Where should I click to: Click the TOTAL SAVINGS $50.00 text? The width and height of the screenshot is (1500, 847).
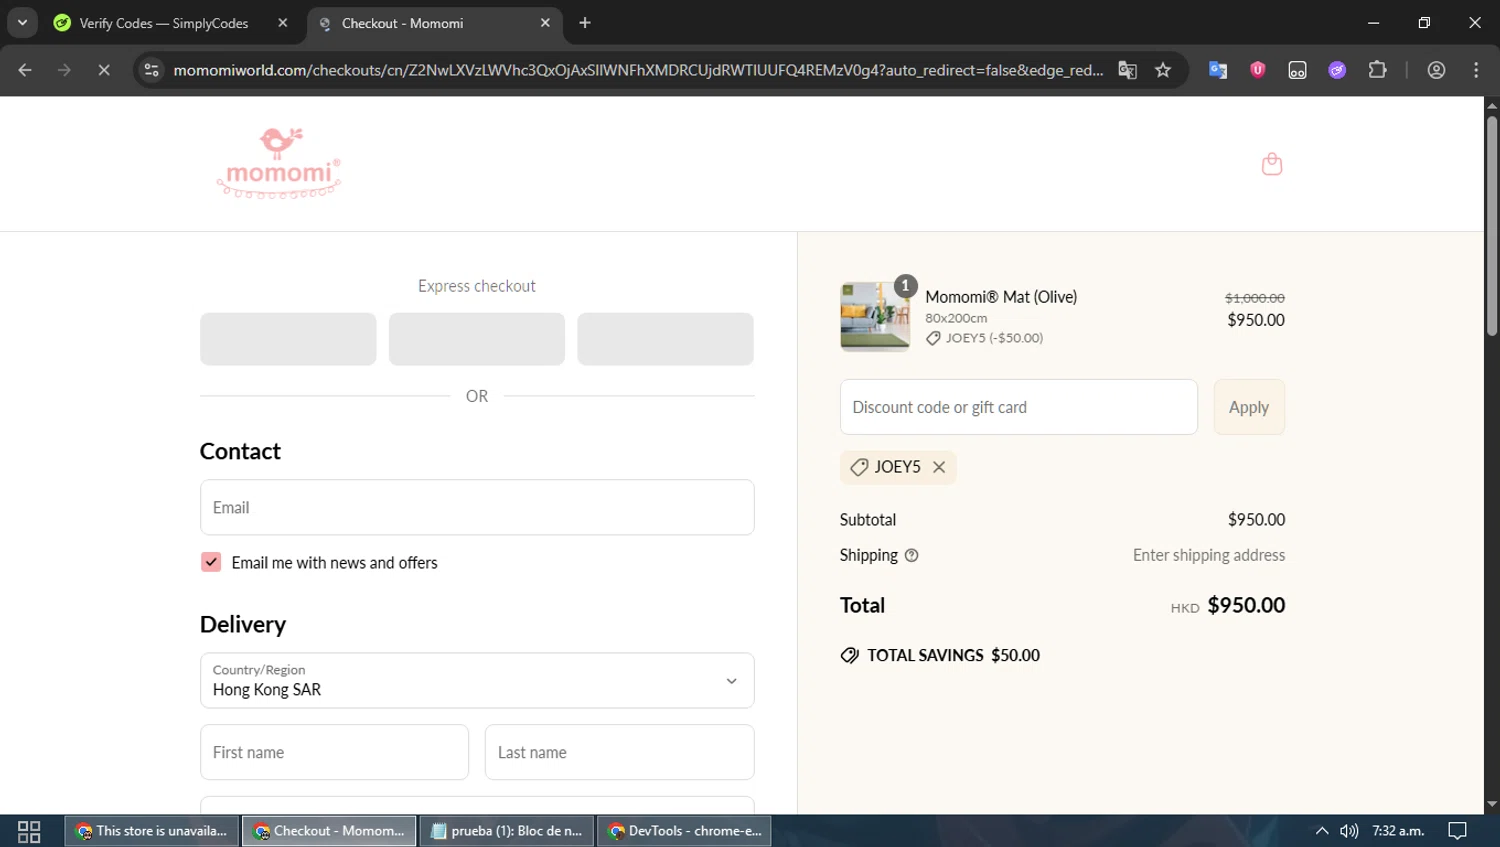coord(953,656)
